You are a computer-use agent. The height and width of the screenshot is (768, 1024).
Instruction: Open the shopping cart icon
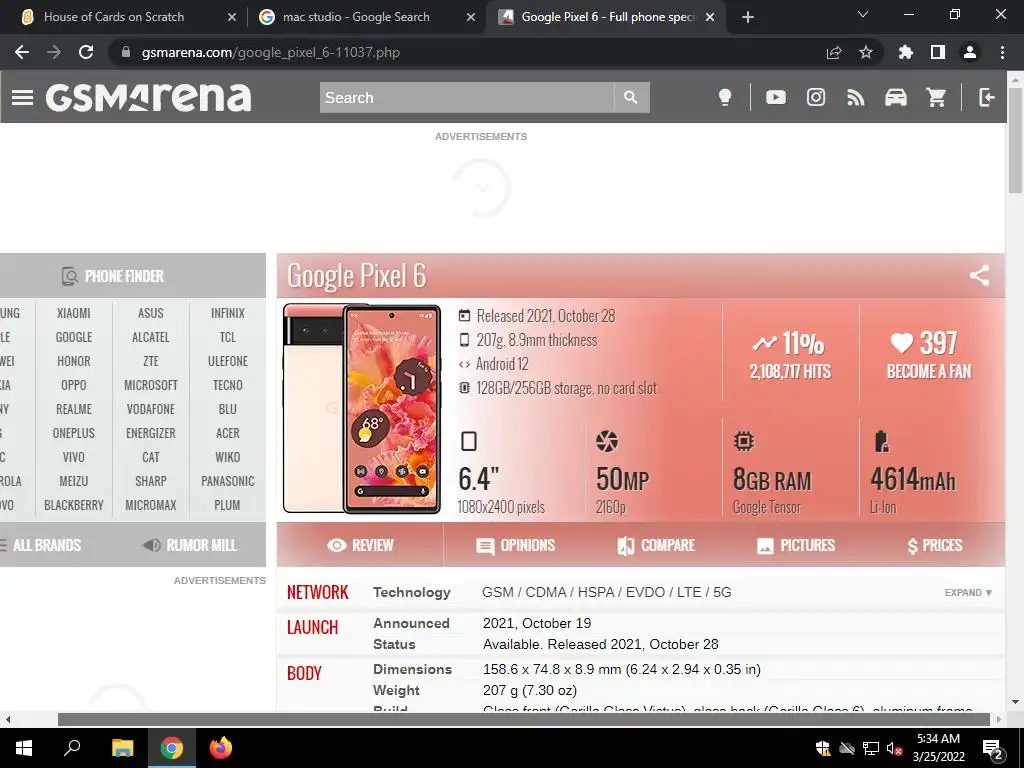[936, 97]
